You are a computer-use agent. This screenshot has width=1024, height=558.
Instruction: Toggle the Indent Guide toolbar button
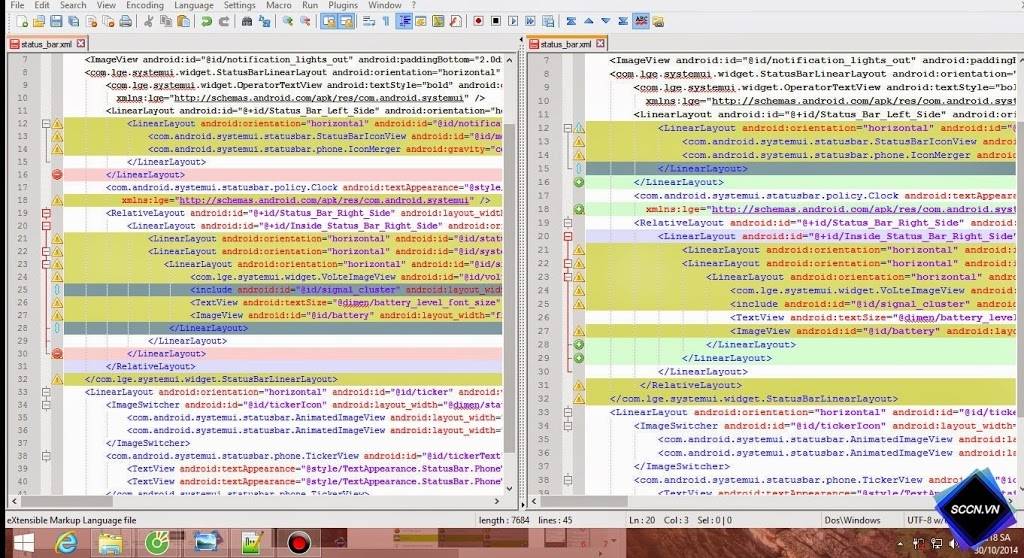tap(404, 22)
